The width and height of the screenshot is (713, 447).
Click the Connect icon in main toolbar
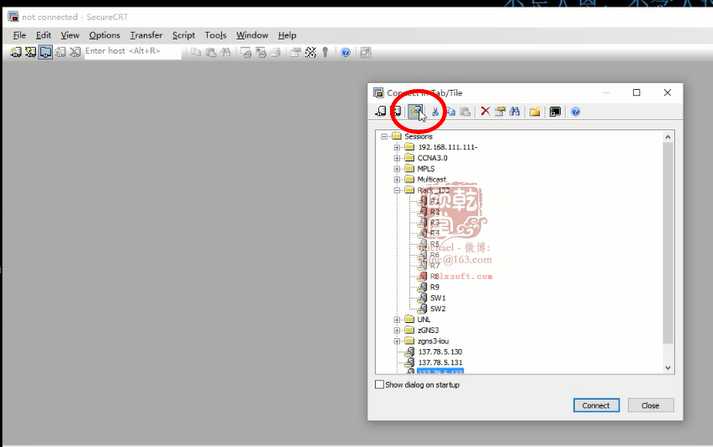16,52
